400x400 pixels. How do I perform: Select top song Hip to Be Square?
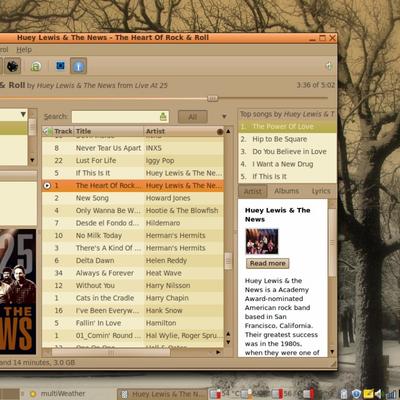click(287, 139)
